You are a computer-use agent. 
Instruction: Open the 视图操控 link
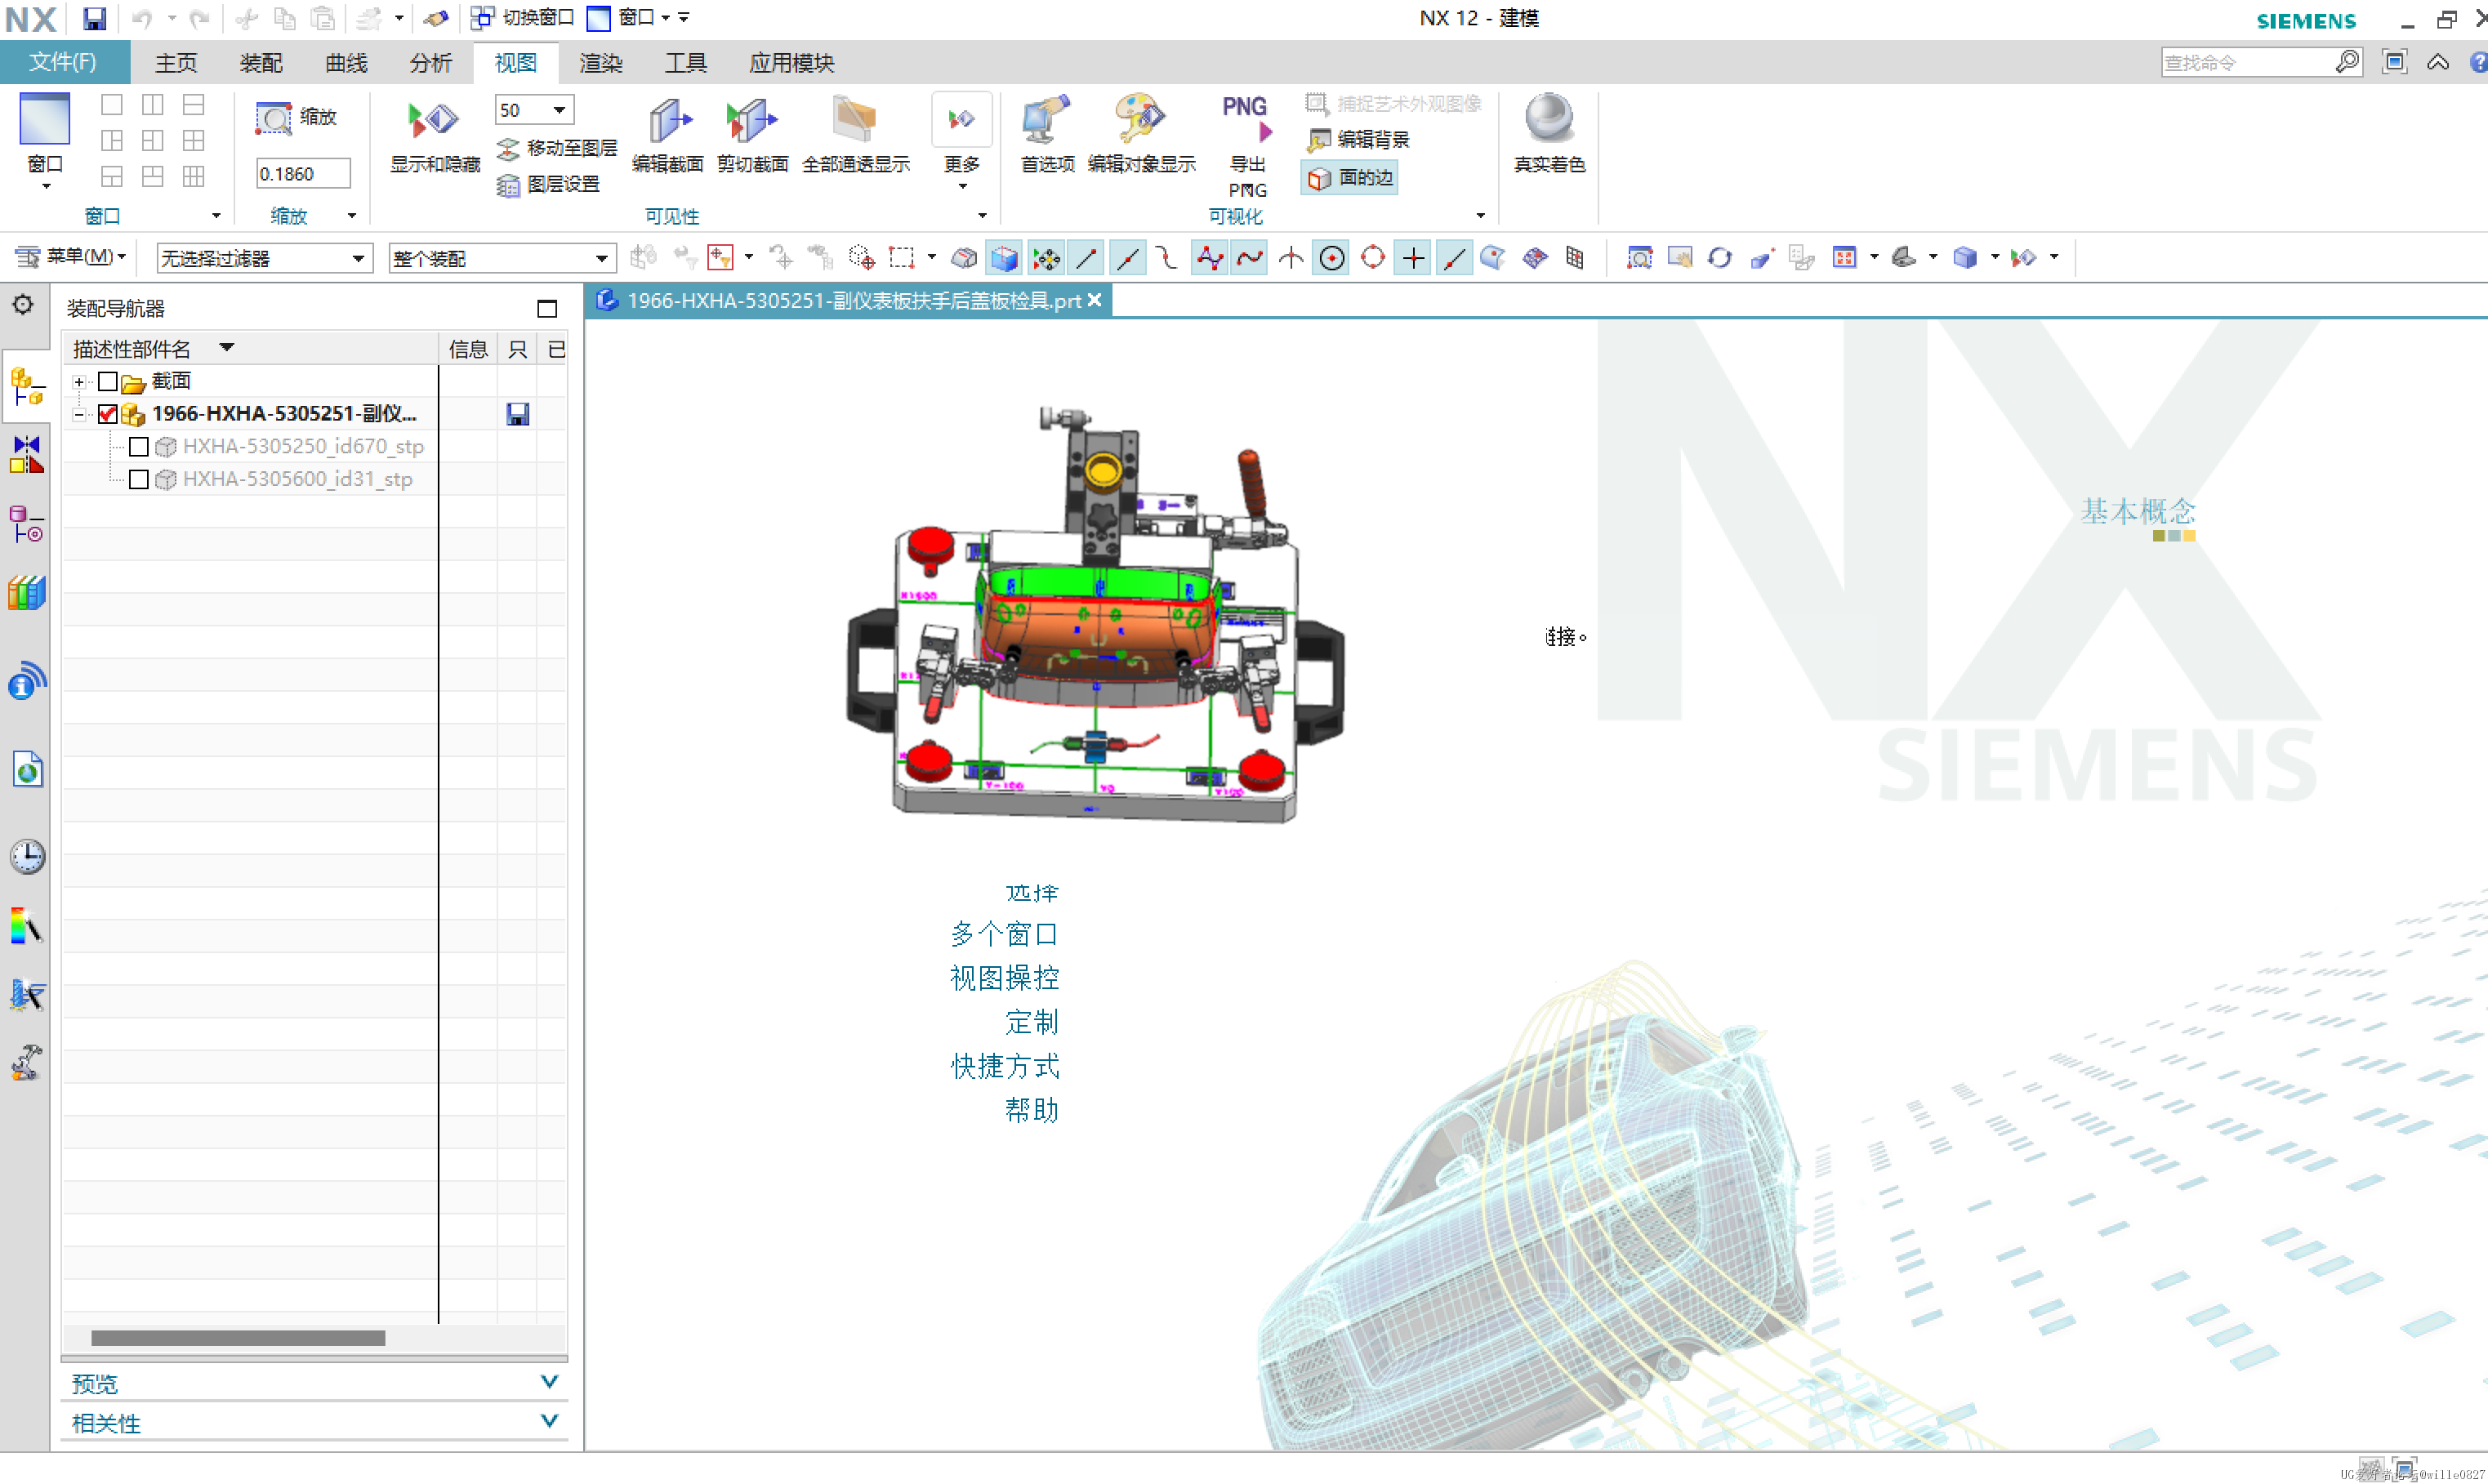pos(1003,978)
